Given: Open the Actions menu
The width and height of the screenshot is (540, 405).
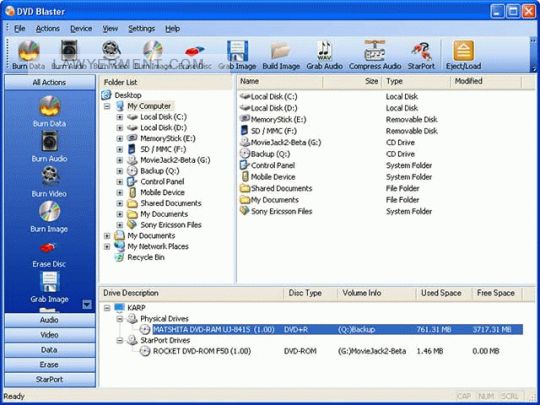Looking at the screenshot, I should [x=48, y=29].
